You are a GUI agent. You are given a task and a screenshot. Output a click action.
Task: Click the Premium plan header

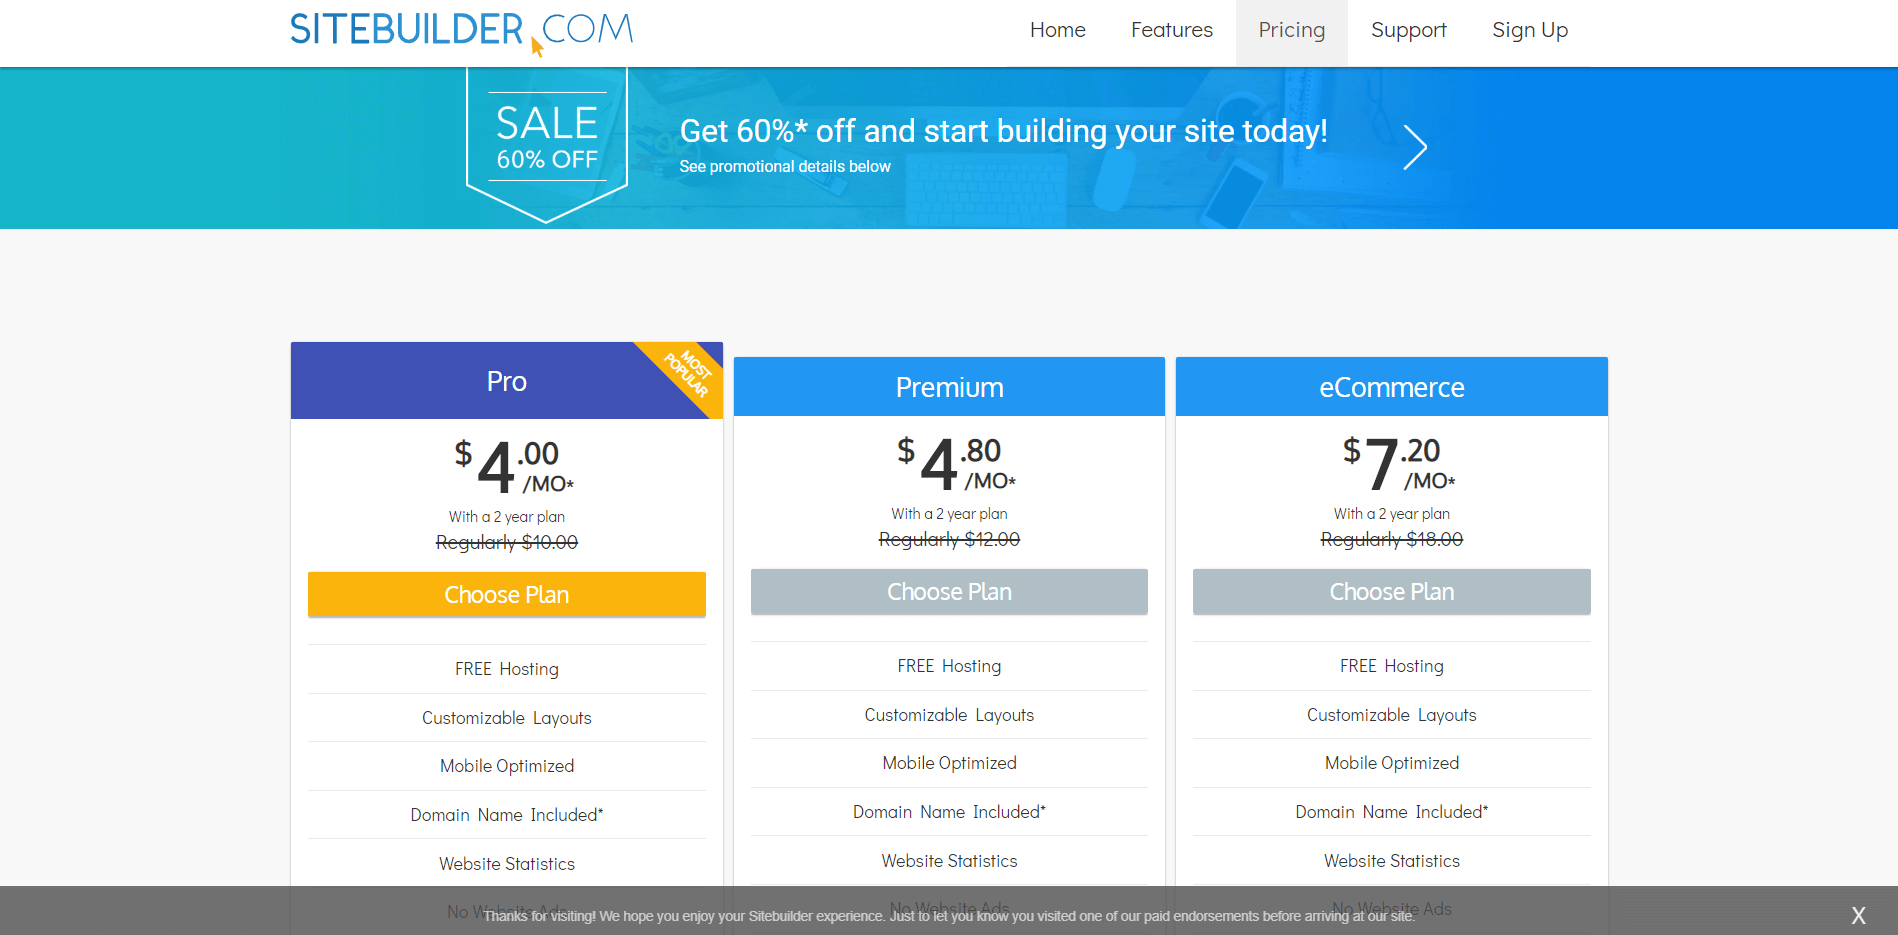(x=949, y=387)
